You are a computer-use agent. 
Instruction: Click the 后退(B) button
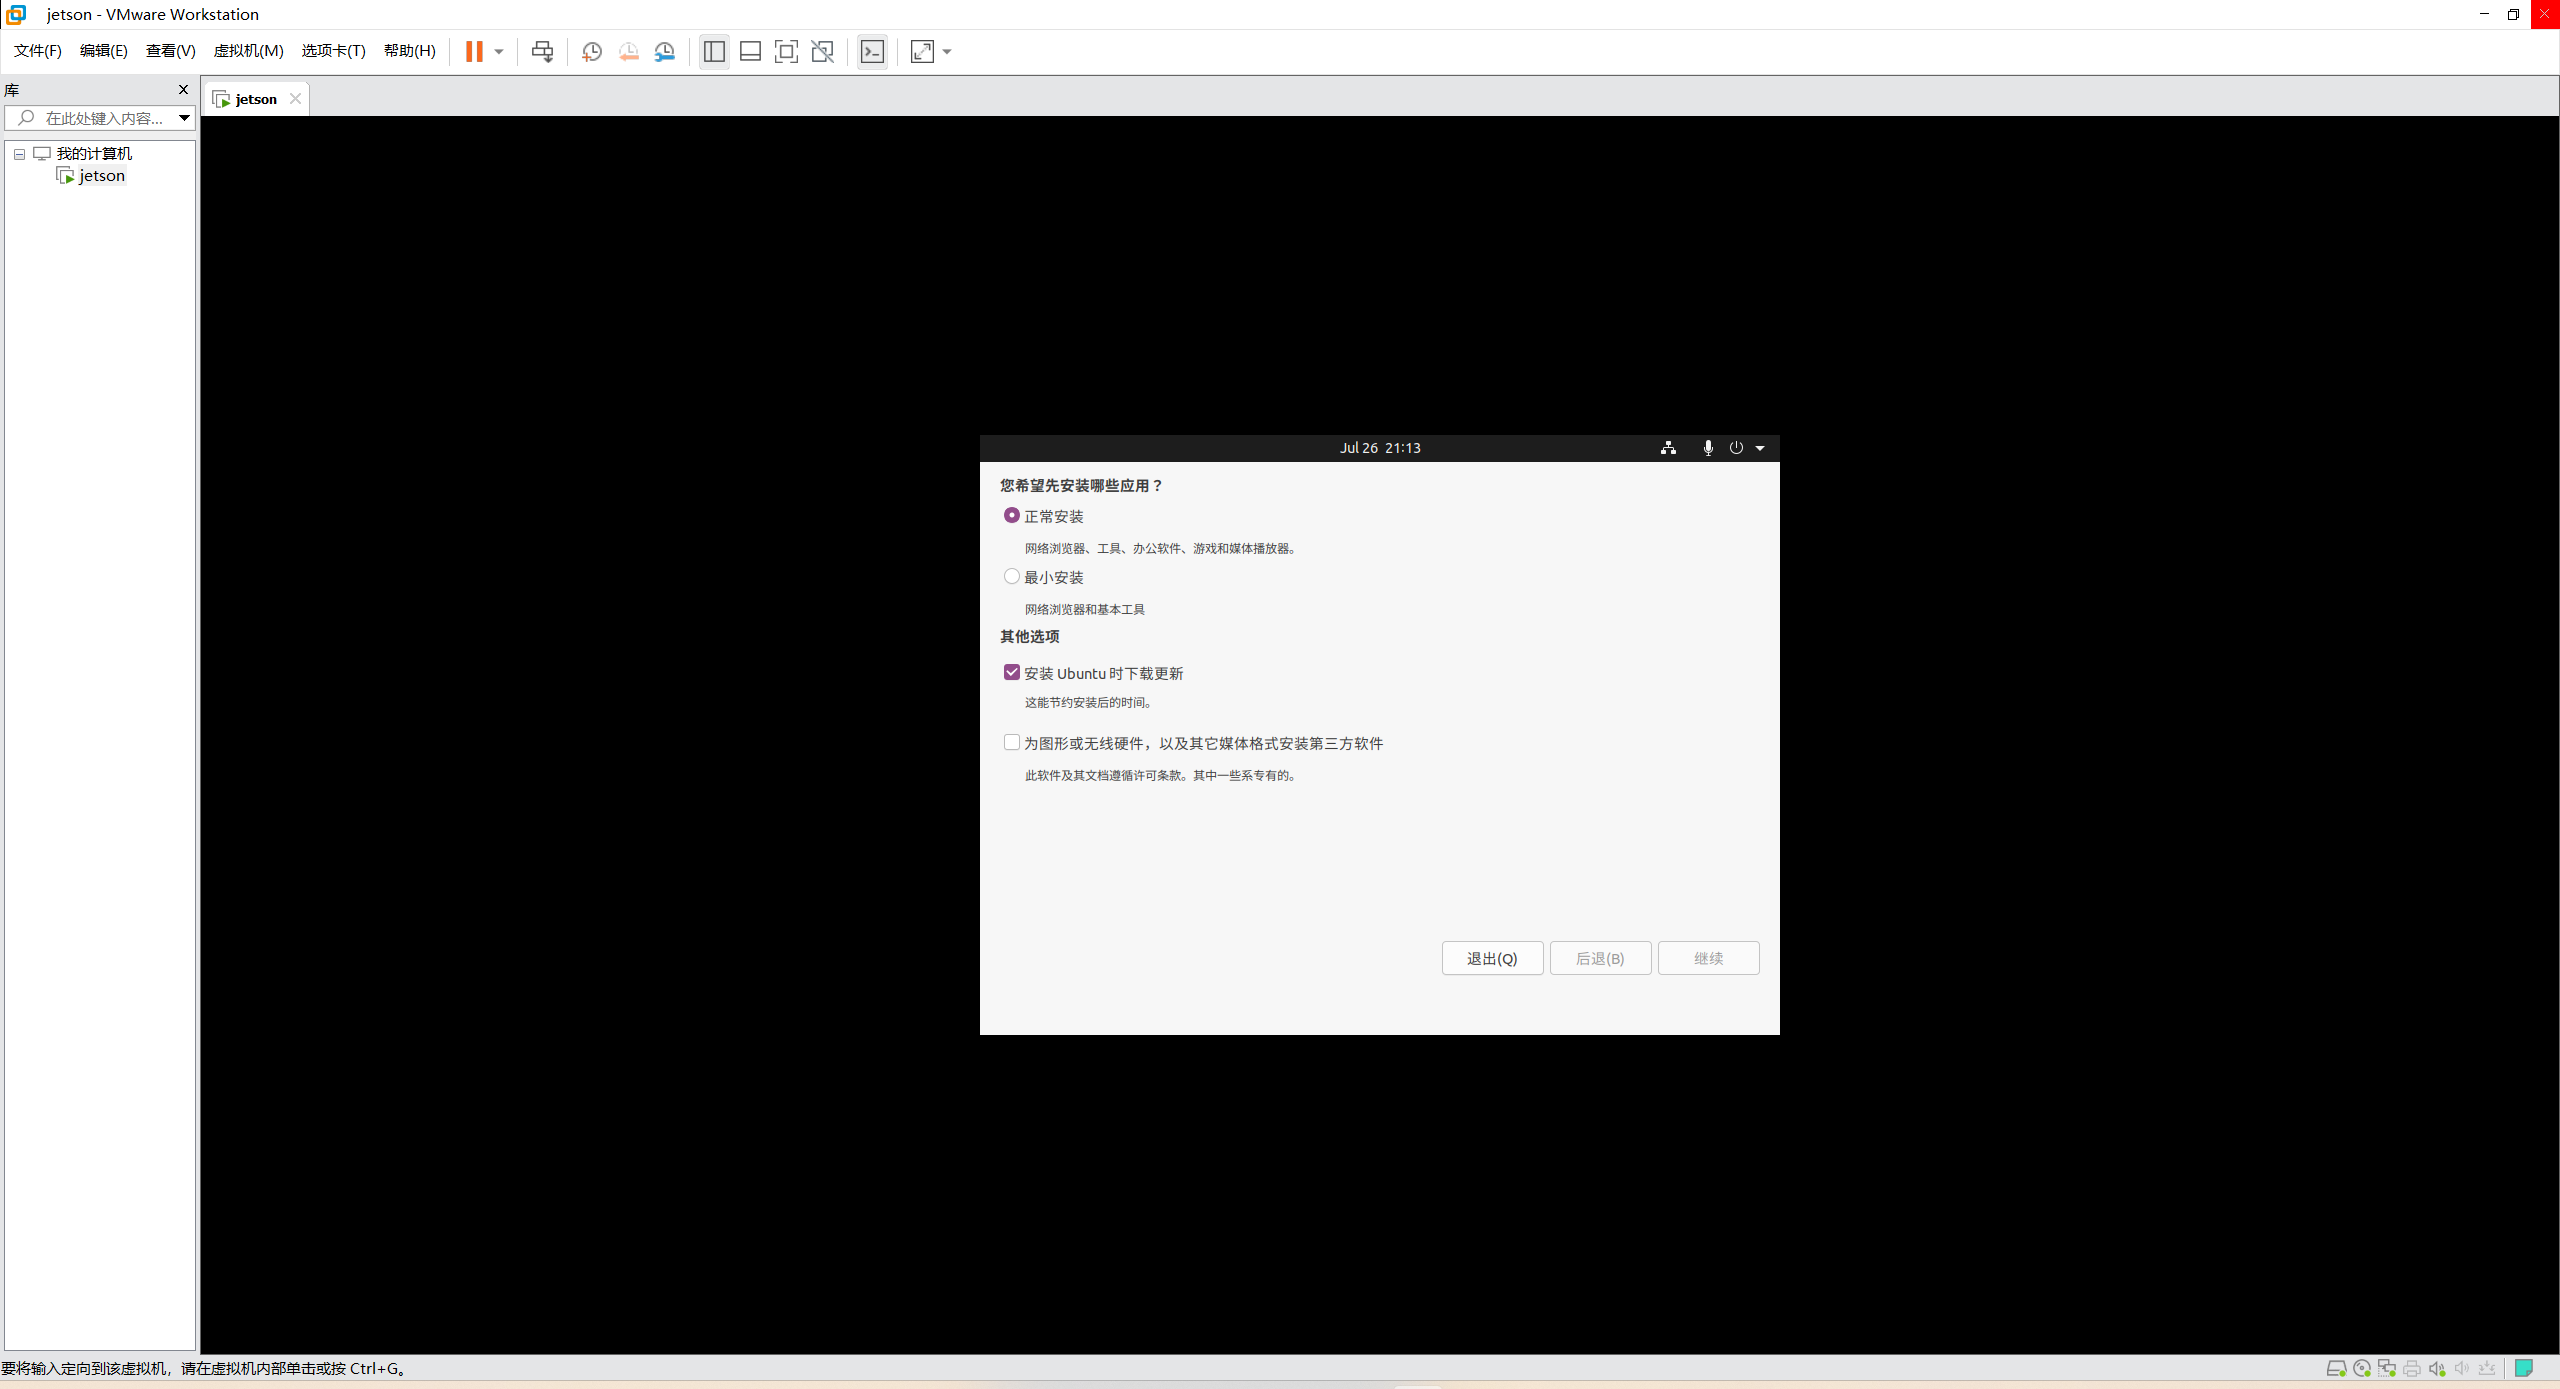pos(1600,958)
